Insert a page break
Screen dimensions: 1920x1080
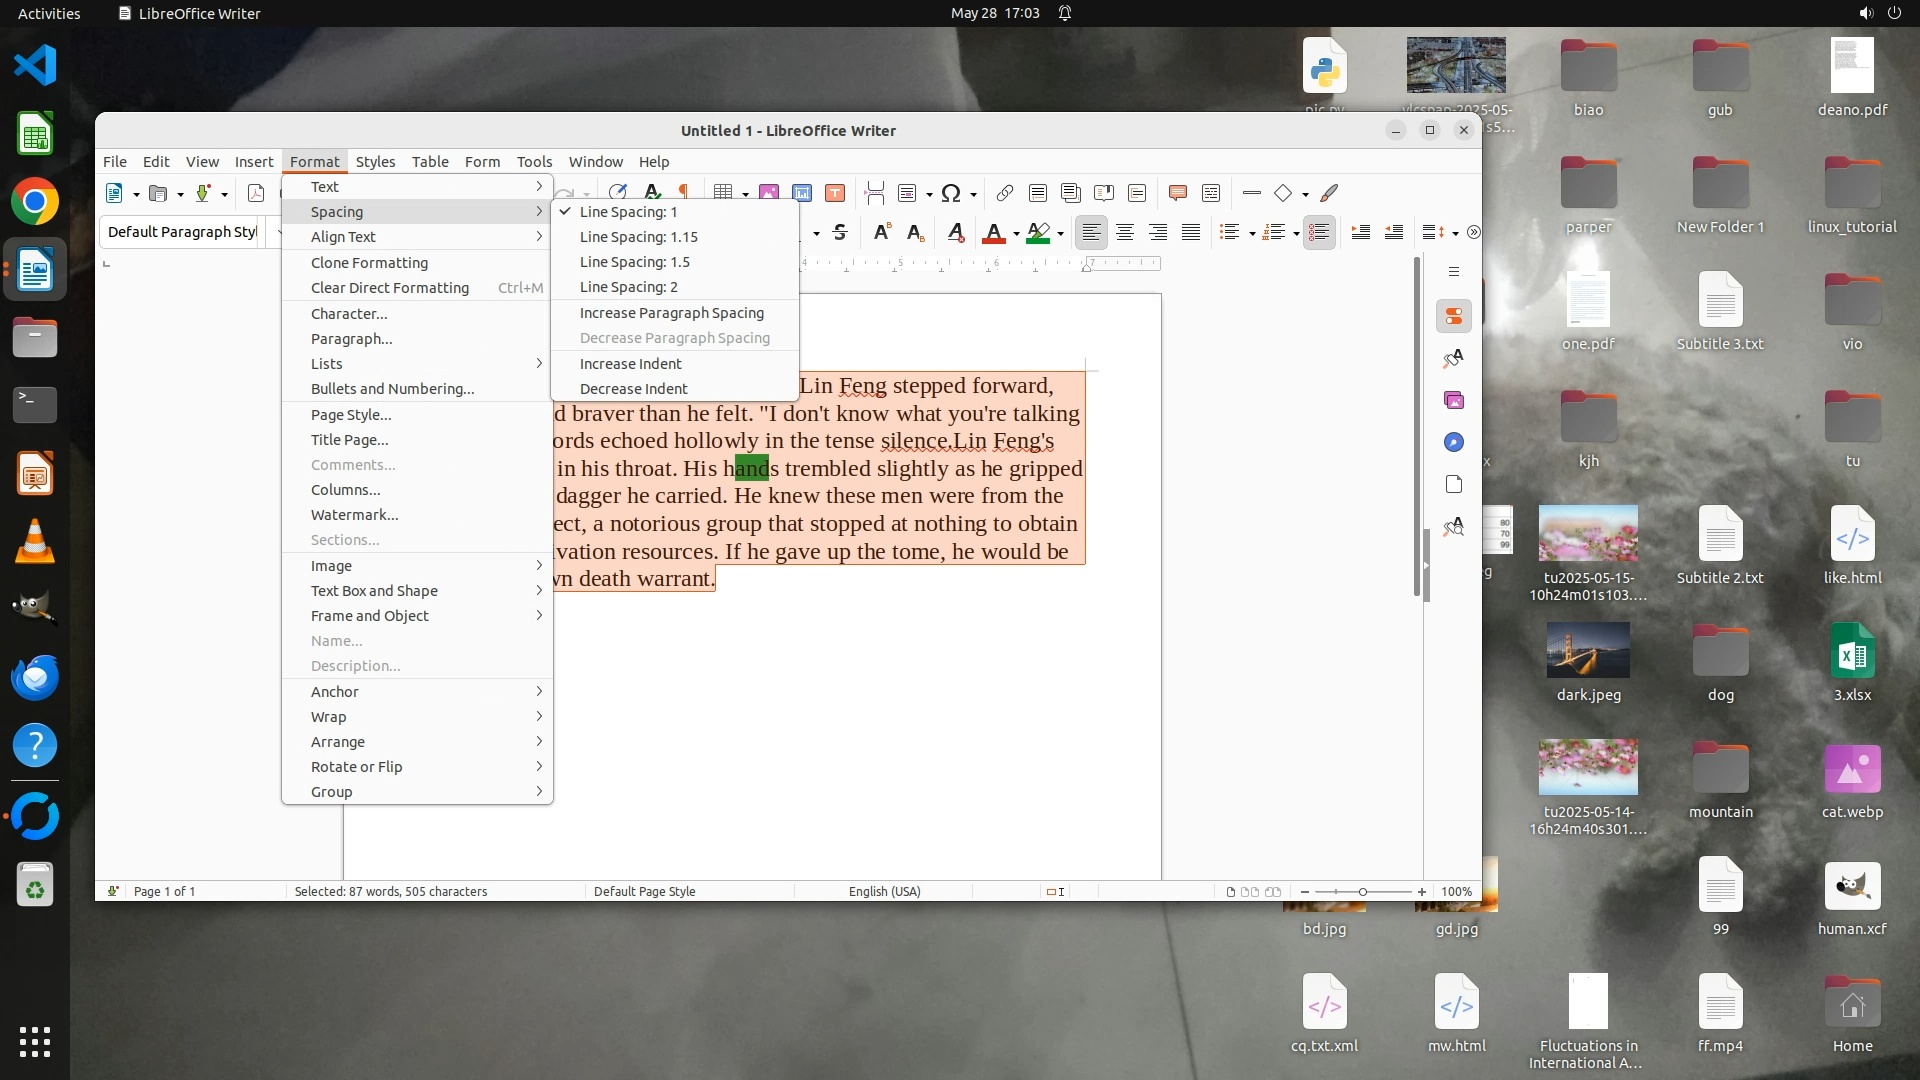pyautogui.click(x=875, y=193)
